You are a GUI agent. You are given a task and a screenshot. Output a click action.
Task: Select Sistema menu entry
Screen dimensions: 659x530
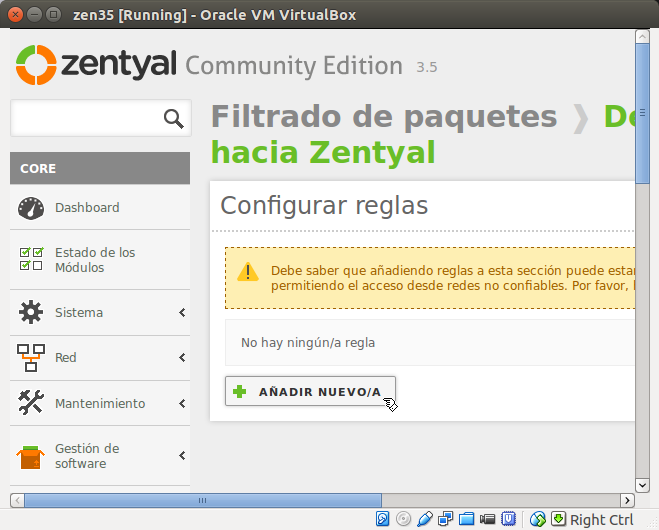(100, 313)
